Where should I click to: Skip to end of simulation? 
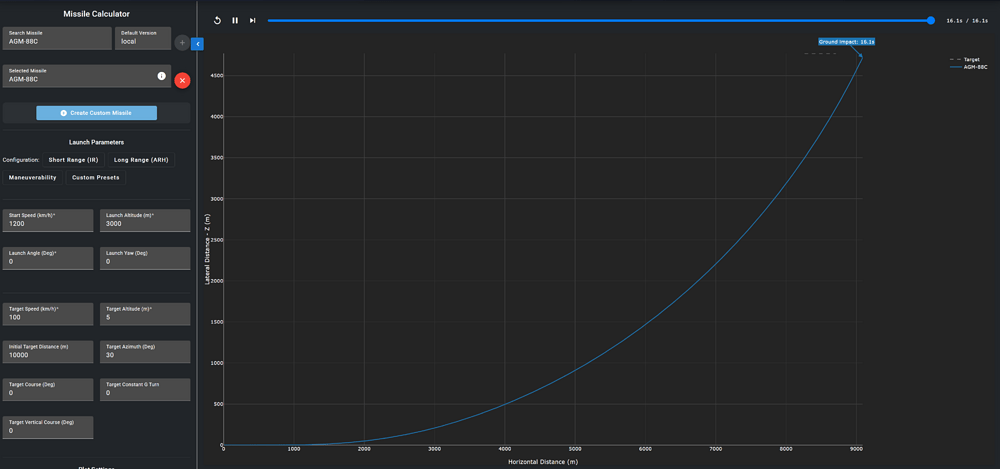[x=253, y=20]
